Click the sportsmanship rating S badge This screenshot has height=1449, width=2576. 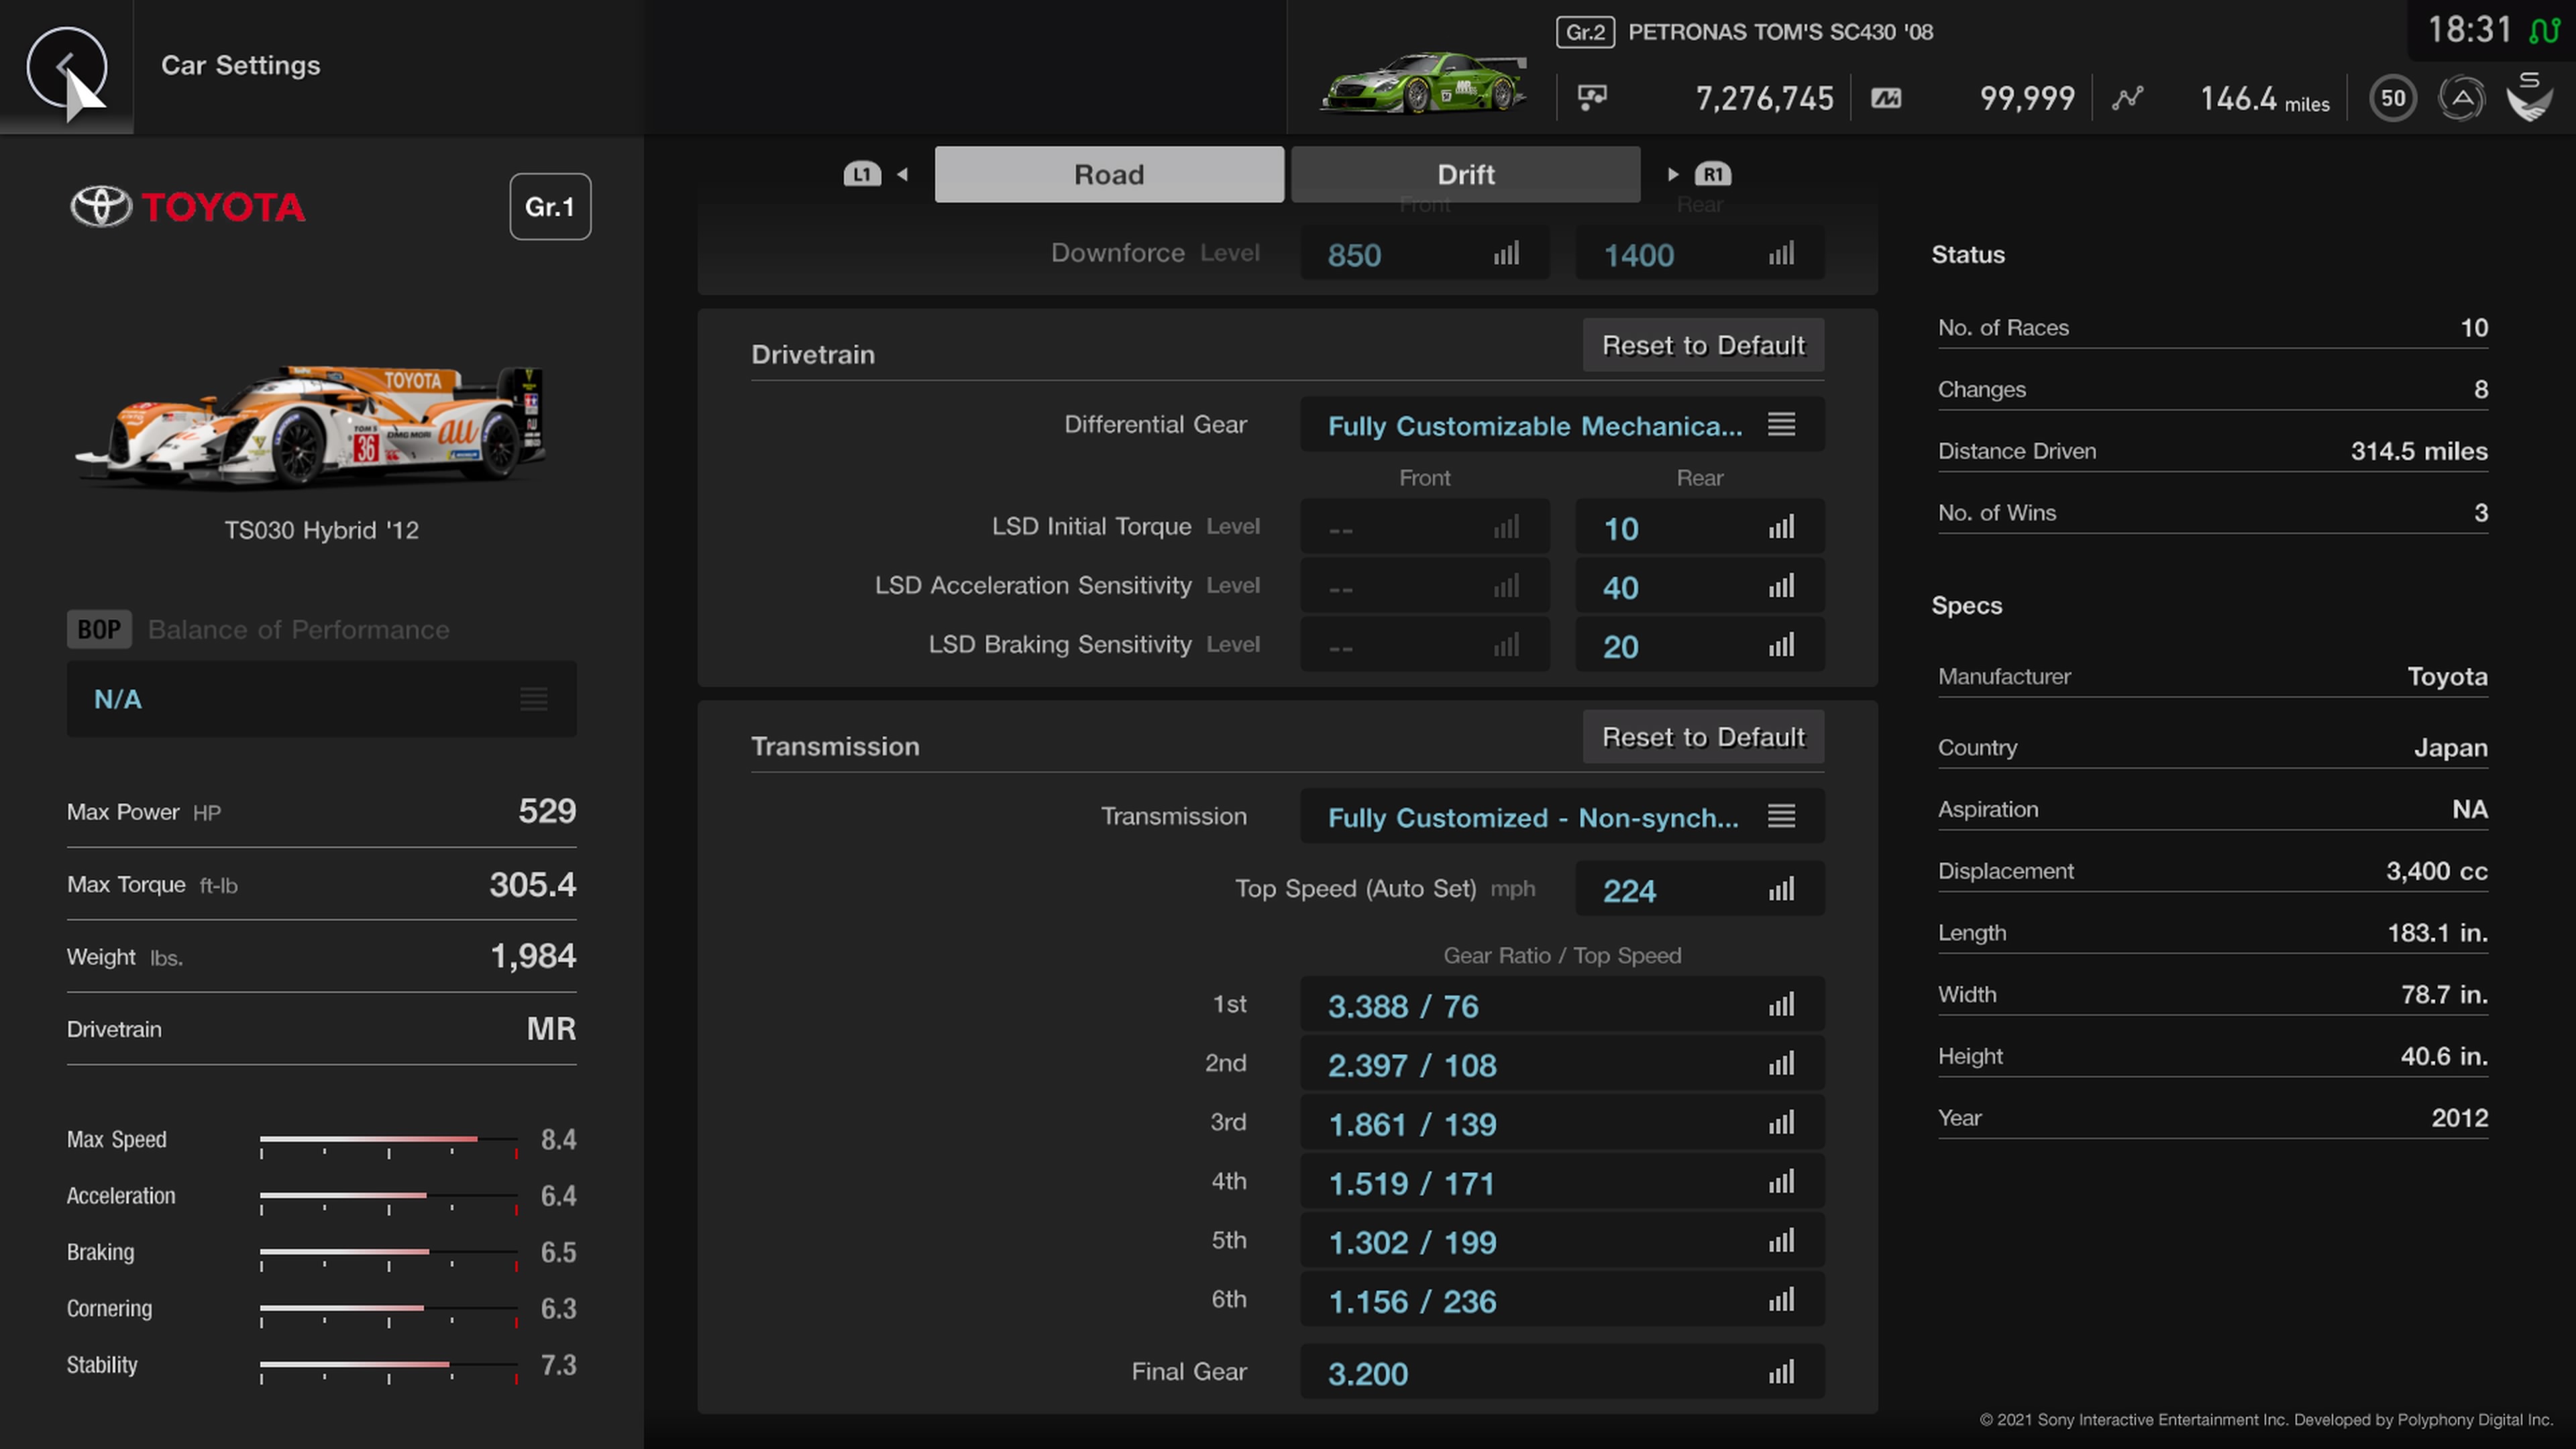tap(2529, 97)
